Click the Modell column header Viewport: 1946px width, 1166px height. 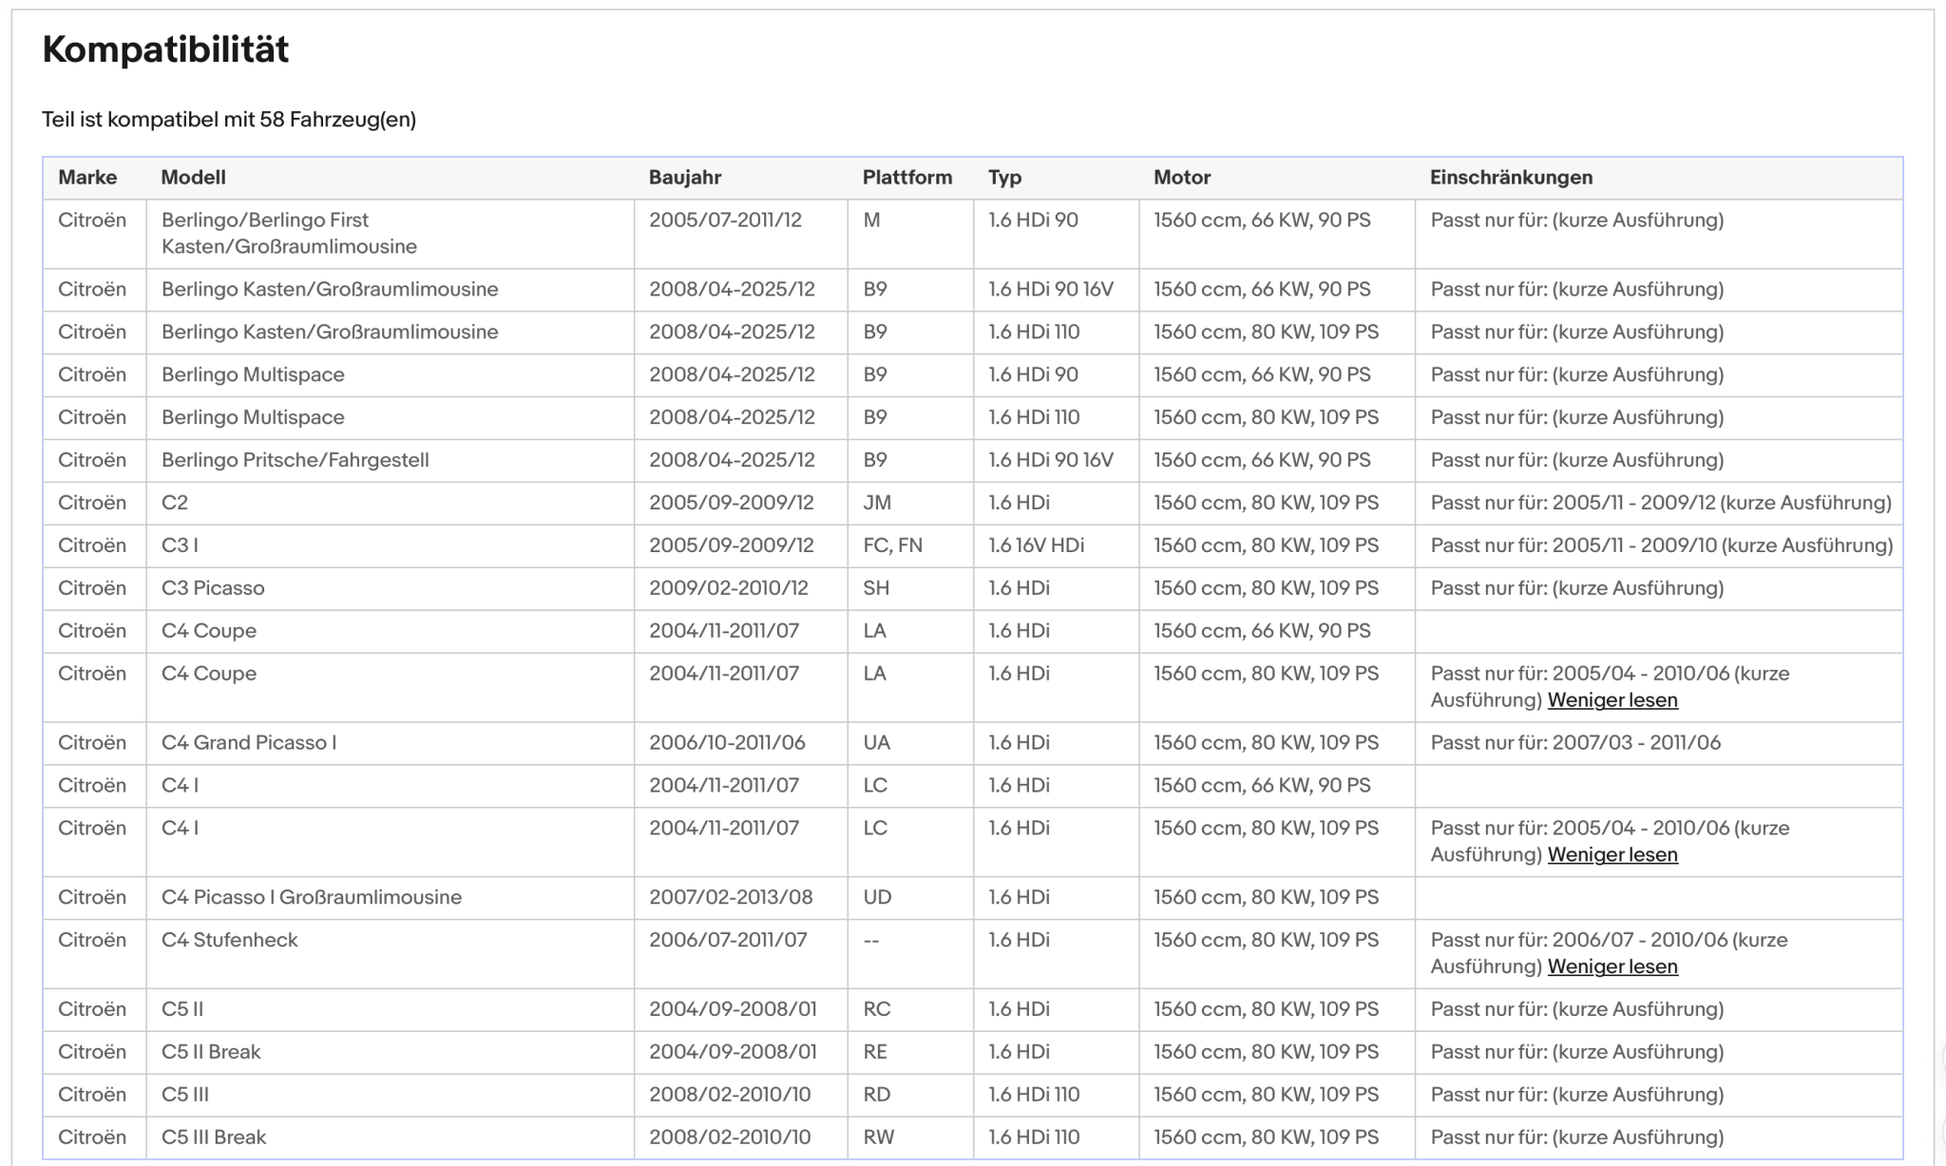(x=193, y=178)
